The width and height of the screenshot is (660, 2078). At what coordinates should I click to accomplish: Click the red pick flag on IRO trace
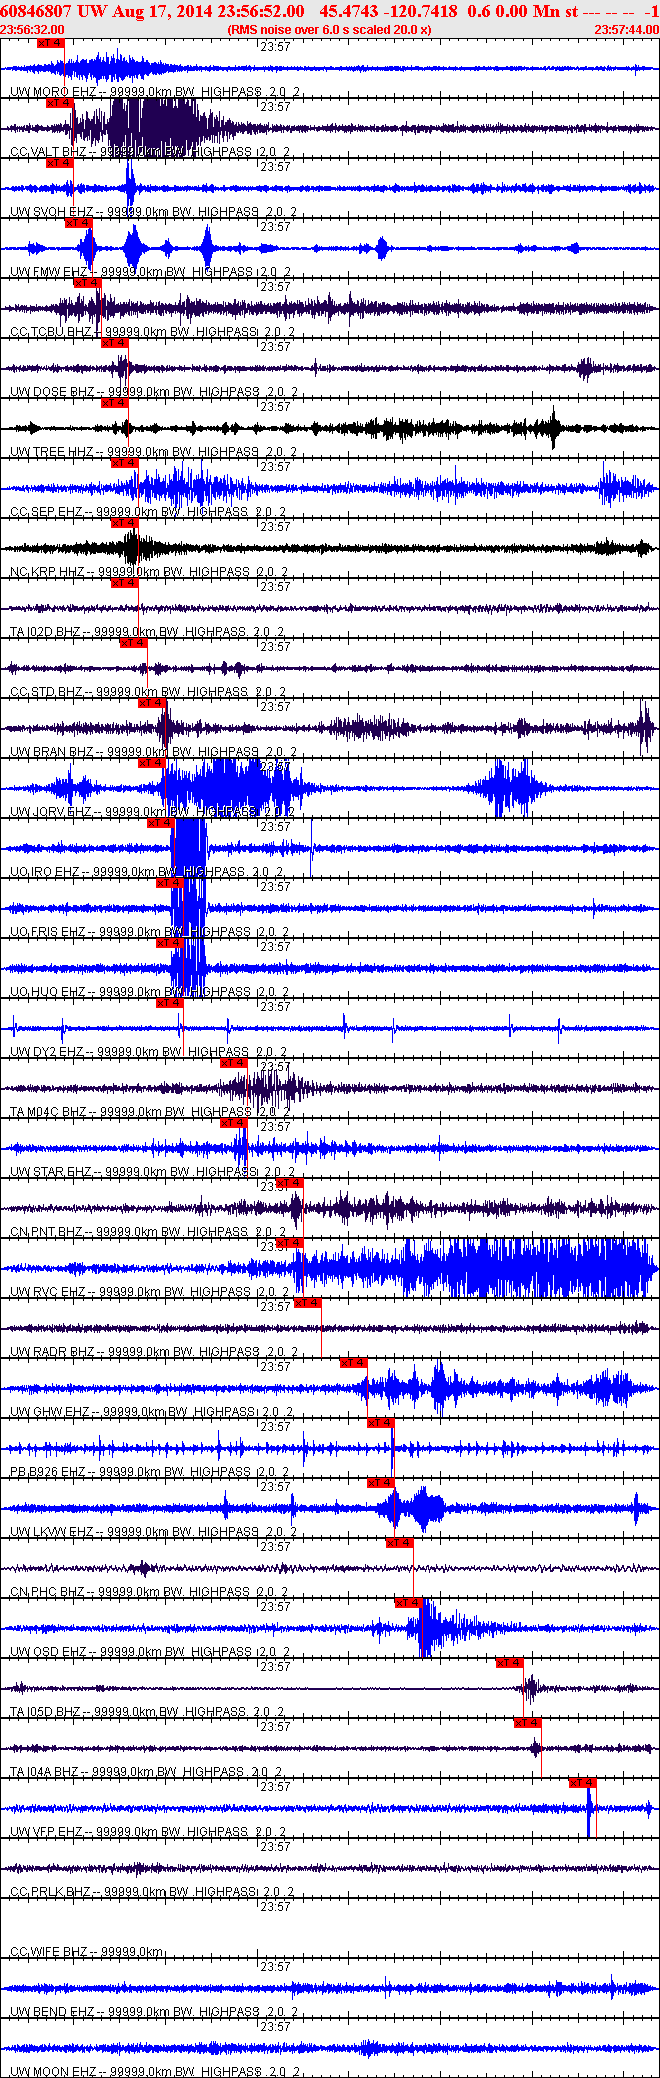[160, 823]
